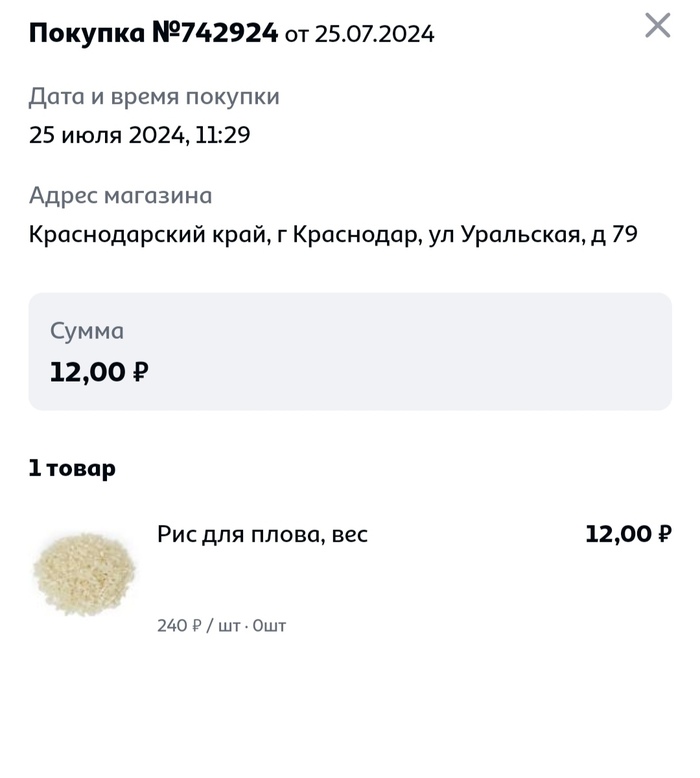This screenshot has width=700, height=778.
Task: Tap the rice product thumbnail image
Action: [84, 572]
